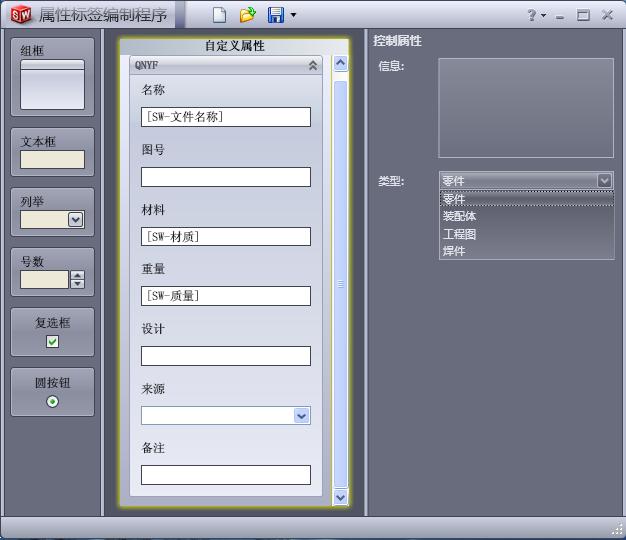Click the 重量 input field
The height and width of the screenshot is (540, 626).
tap(226, 296)
